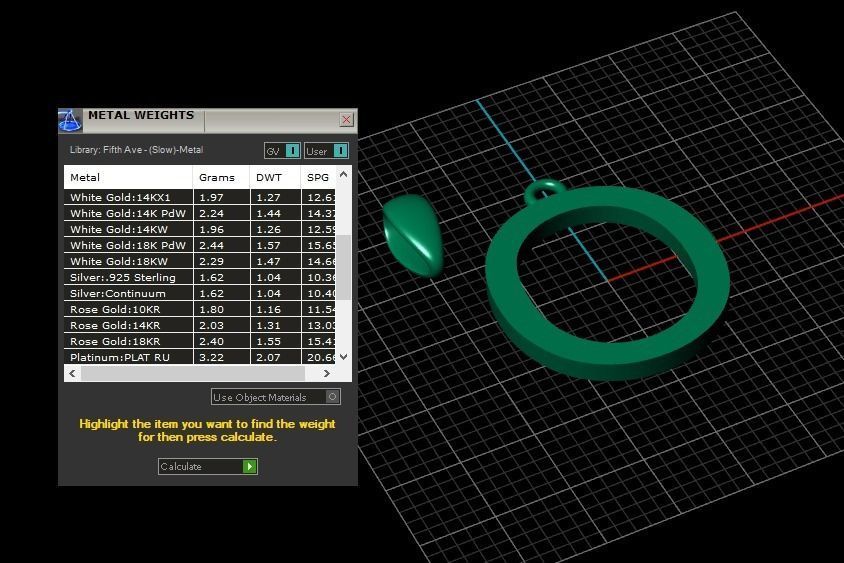Select the White Gold:14KW row
The image size is (844, 563).
coord(200,229)
